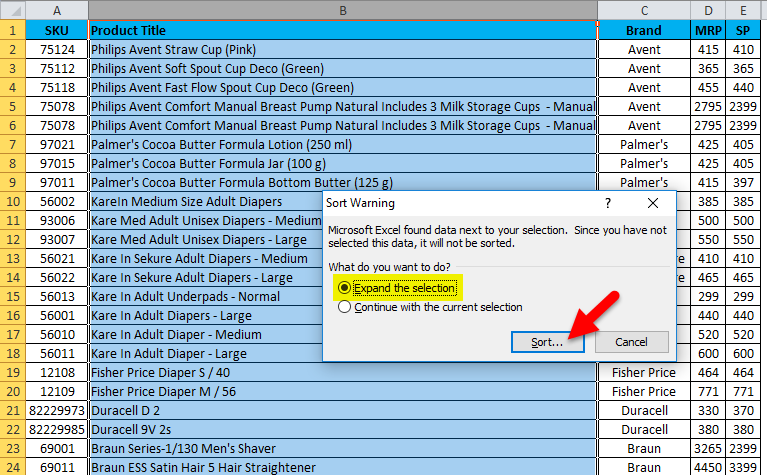Click the SP header cell

(743, 30)
